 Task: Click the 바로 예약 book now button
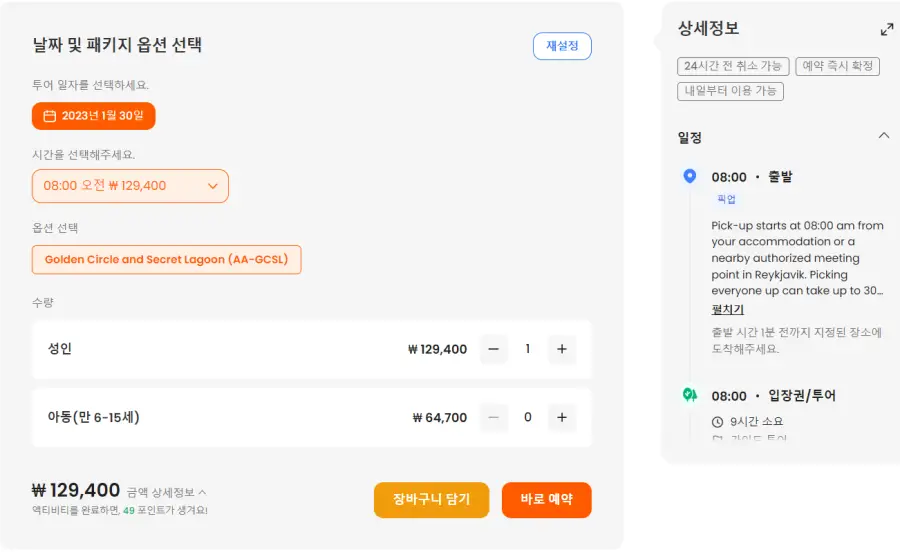coord(546,500)
